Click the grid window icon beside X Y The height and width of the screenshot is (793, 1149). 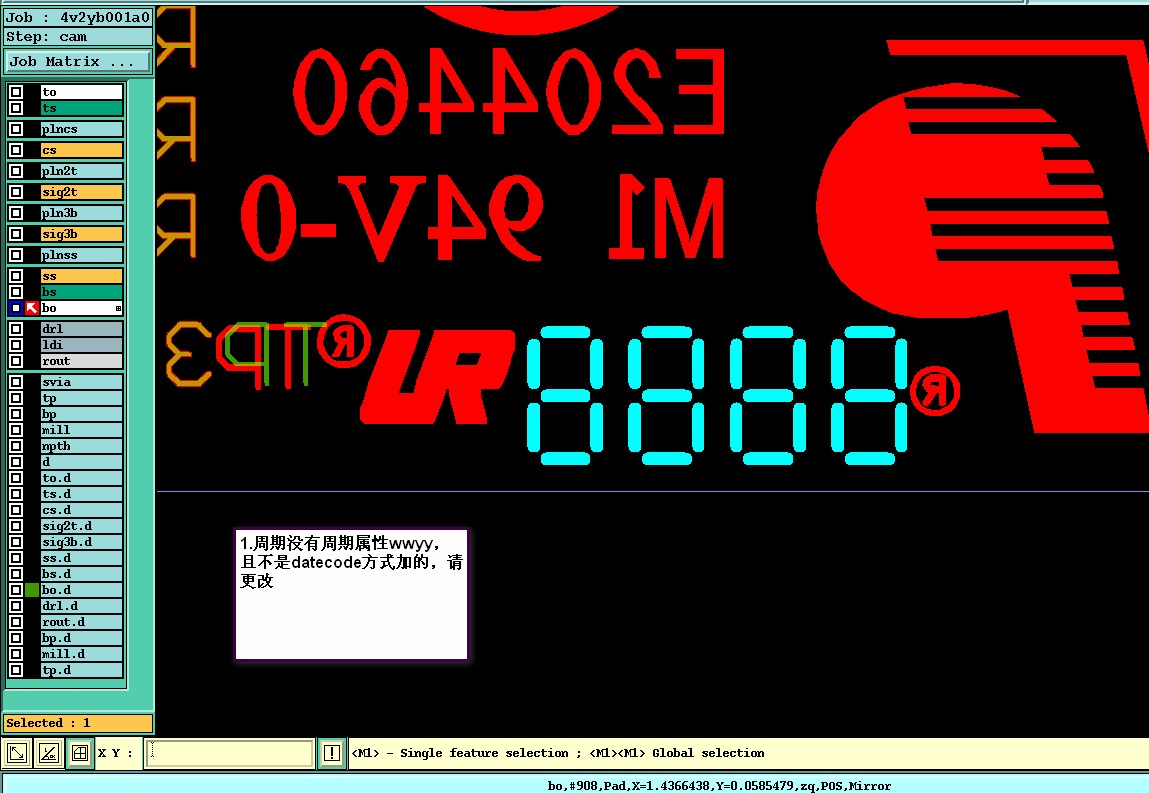(x=80, y=753)
